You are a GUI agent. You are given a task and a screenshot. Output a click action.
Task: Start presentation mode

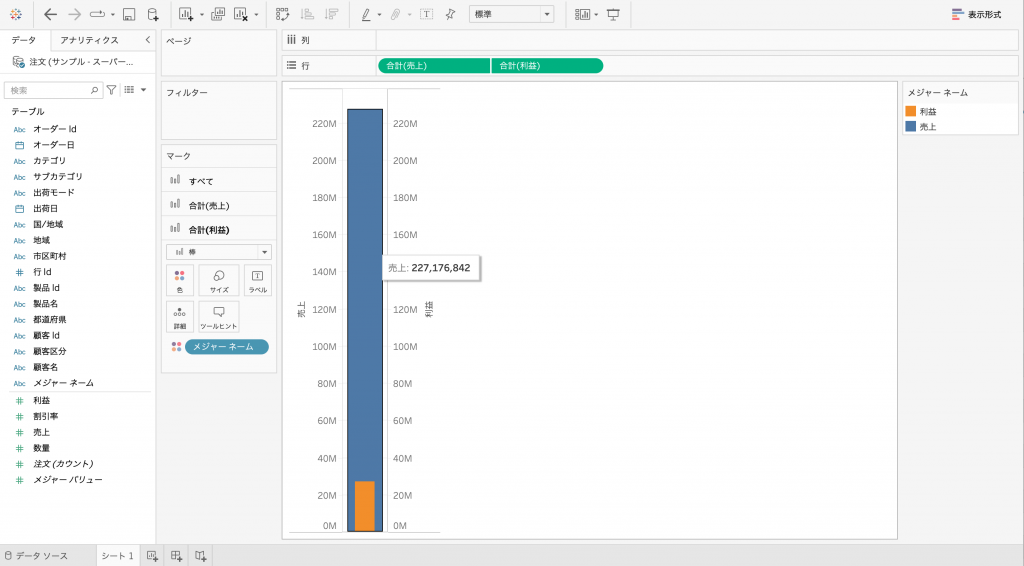click(x=613, y=14)
